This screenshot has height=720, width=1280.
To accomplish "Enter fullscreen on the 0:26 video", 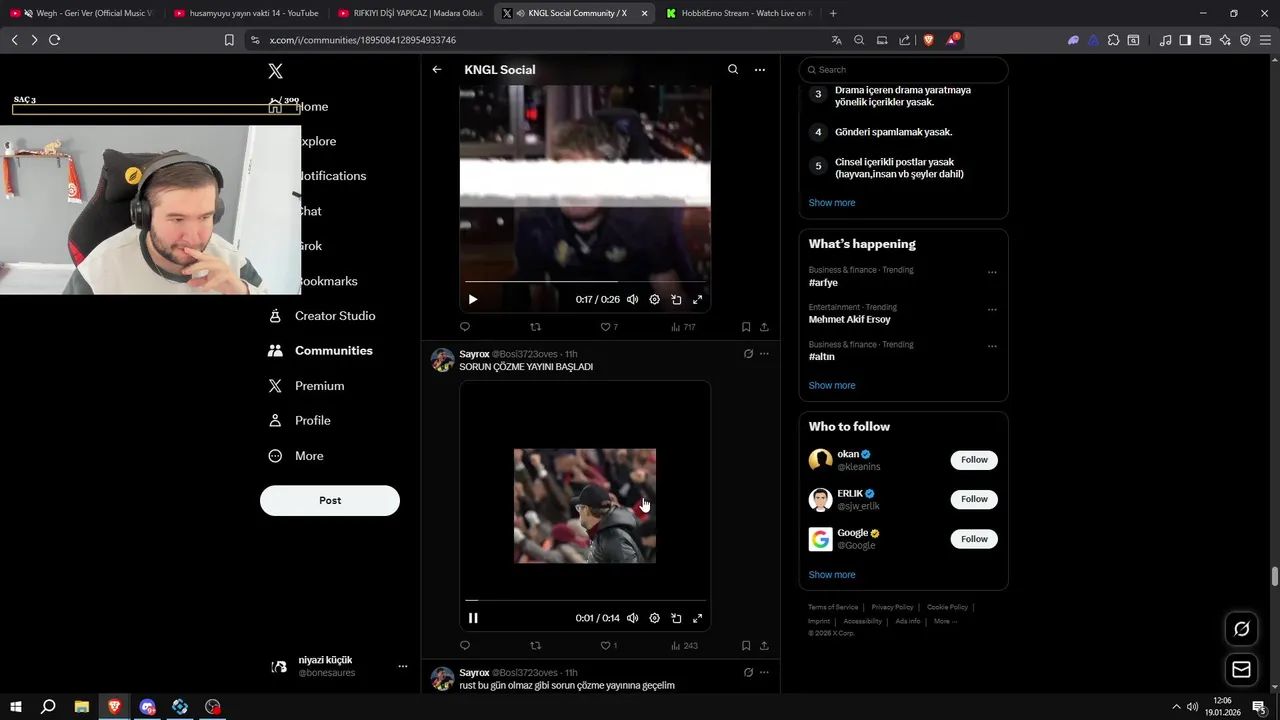I will 698,299.
